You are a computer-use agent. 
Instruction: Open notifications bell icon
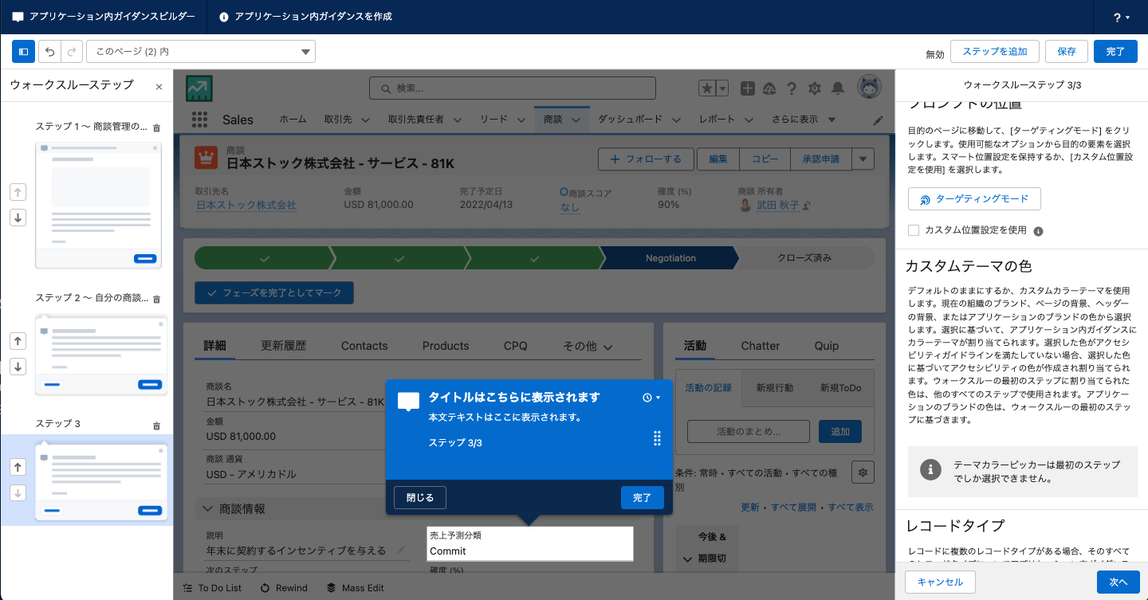838,89
